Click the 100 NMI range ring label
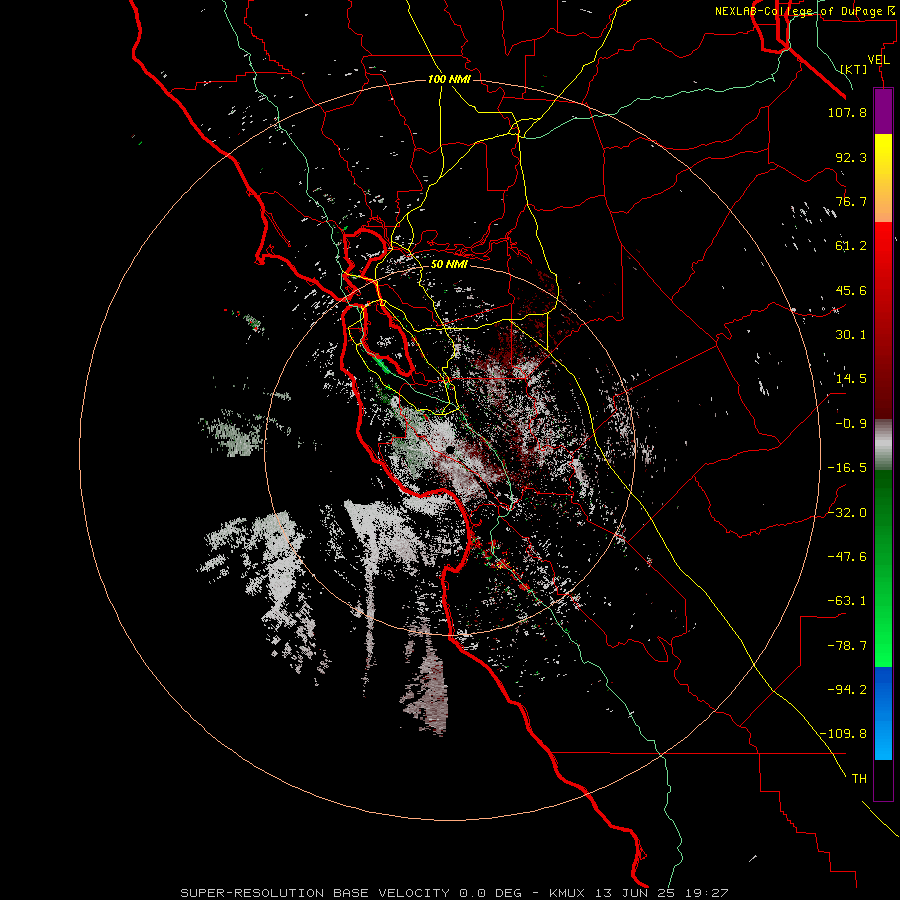 click(x=449, y=79)
